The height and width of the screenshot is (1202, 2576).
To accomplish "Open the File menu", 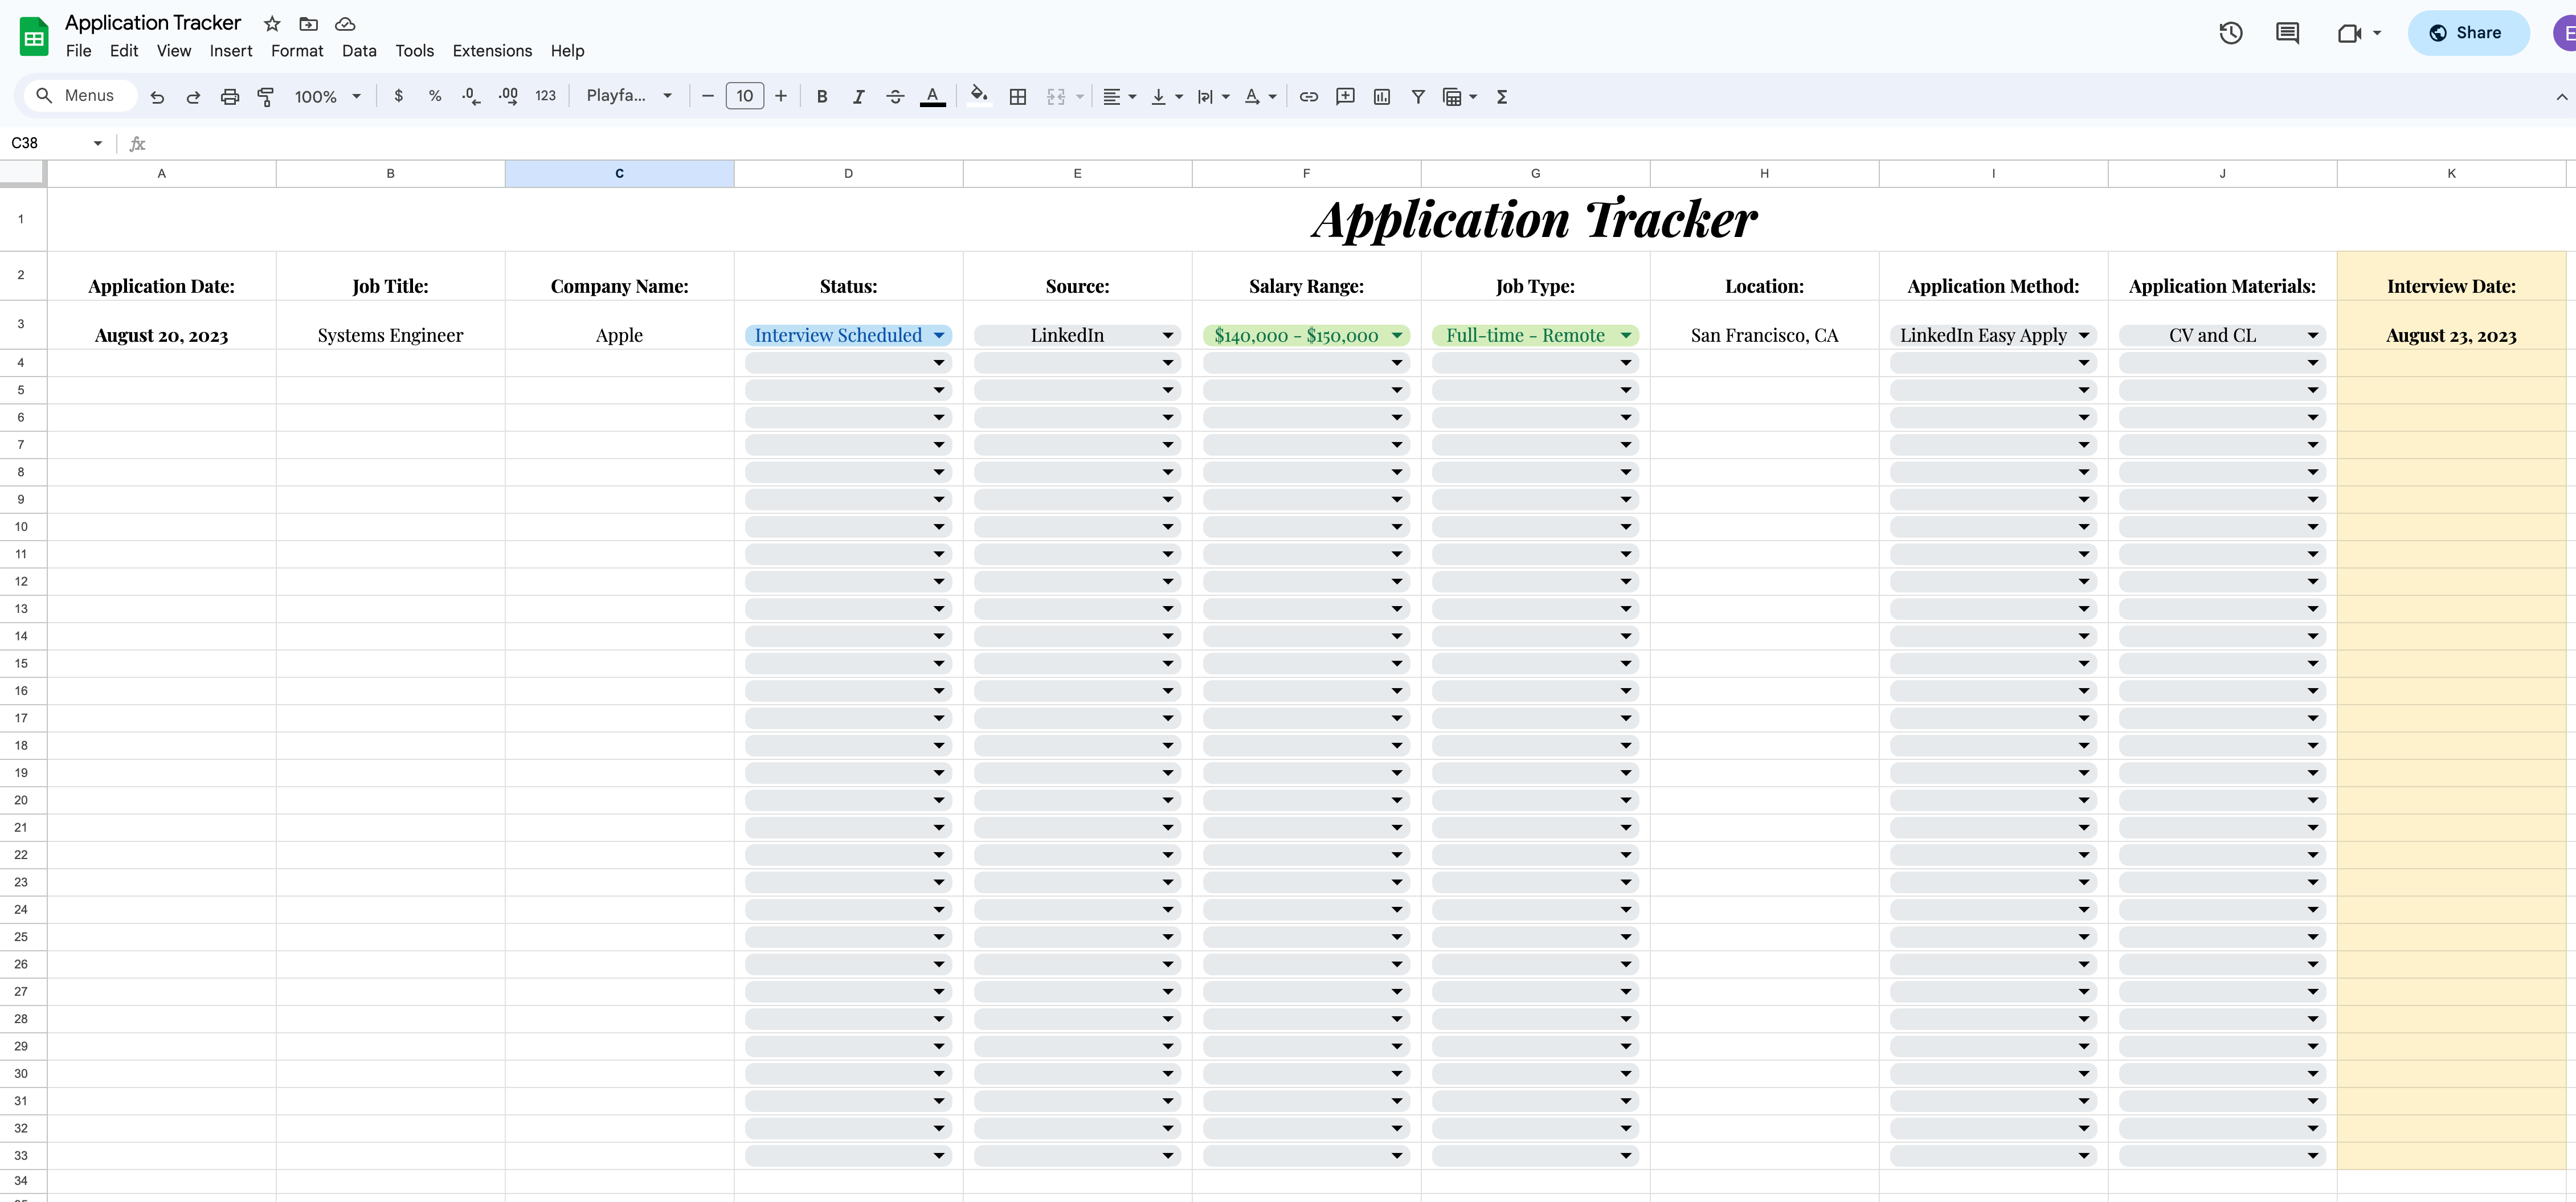I will point(78,51).
